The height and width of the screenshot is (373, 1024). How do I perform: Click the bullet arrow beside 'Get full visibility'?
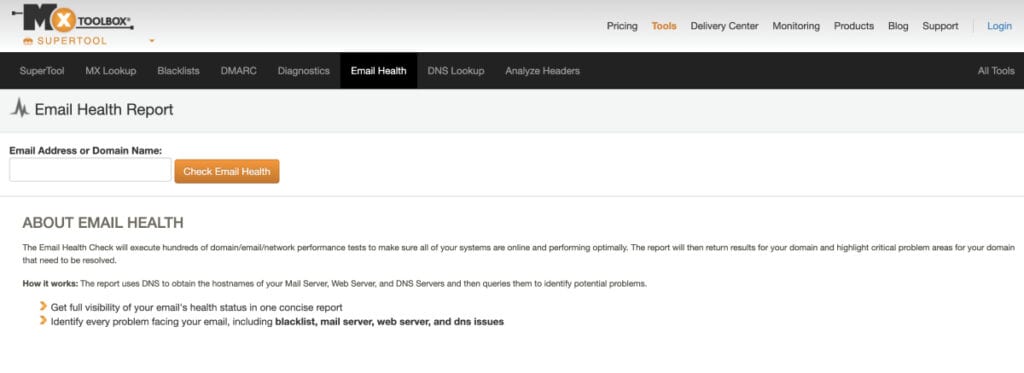coord(43,306)
